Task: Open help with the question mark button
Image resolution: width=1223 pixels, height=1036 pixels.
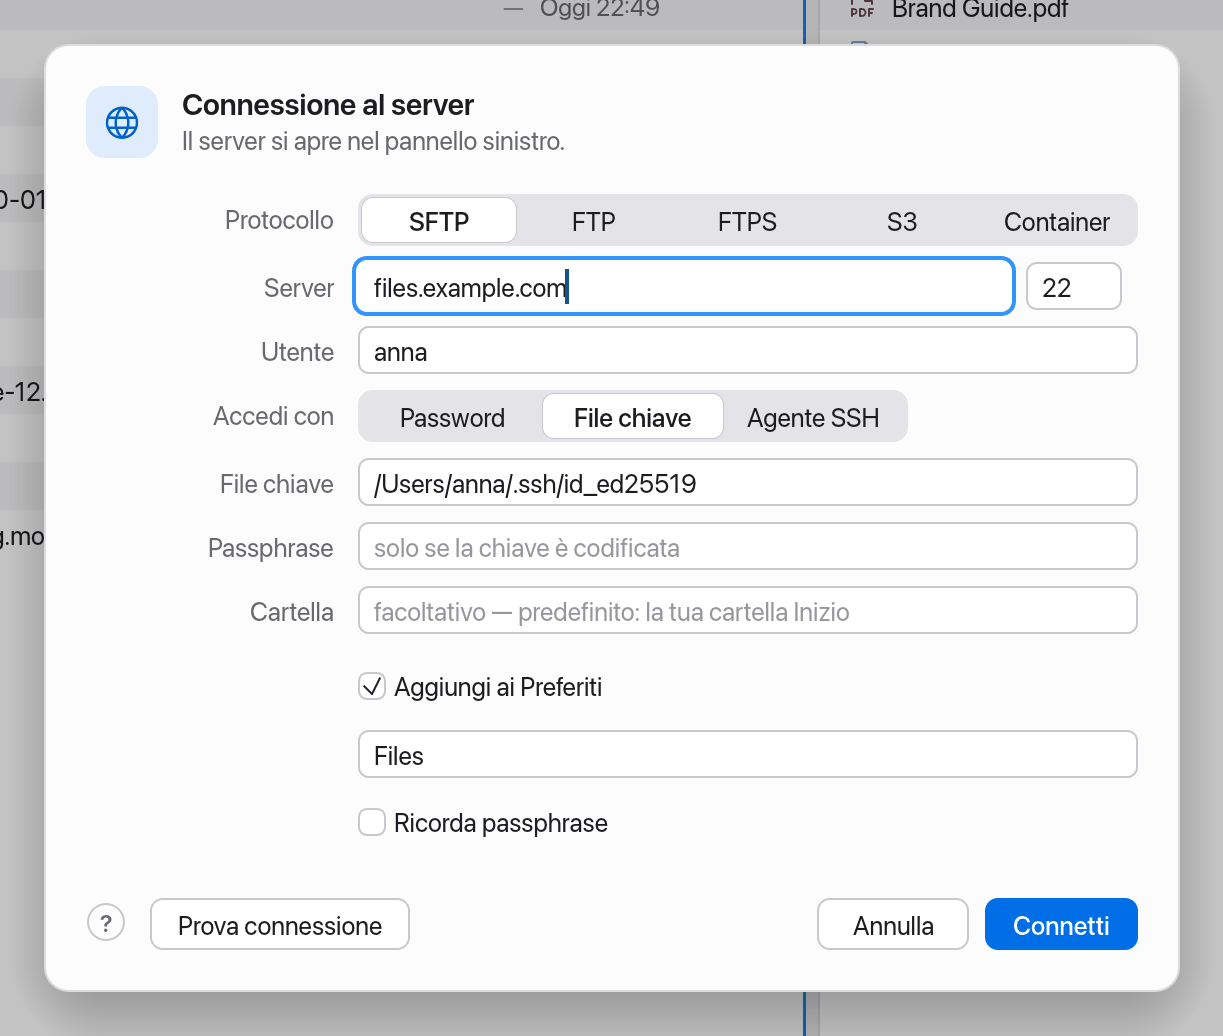Action: click(106, 922)
